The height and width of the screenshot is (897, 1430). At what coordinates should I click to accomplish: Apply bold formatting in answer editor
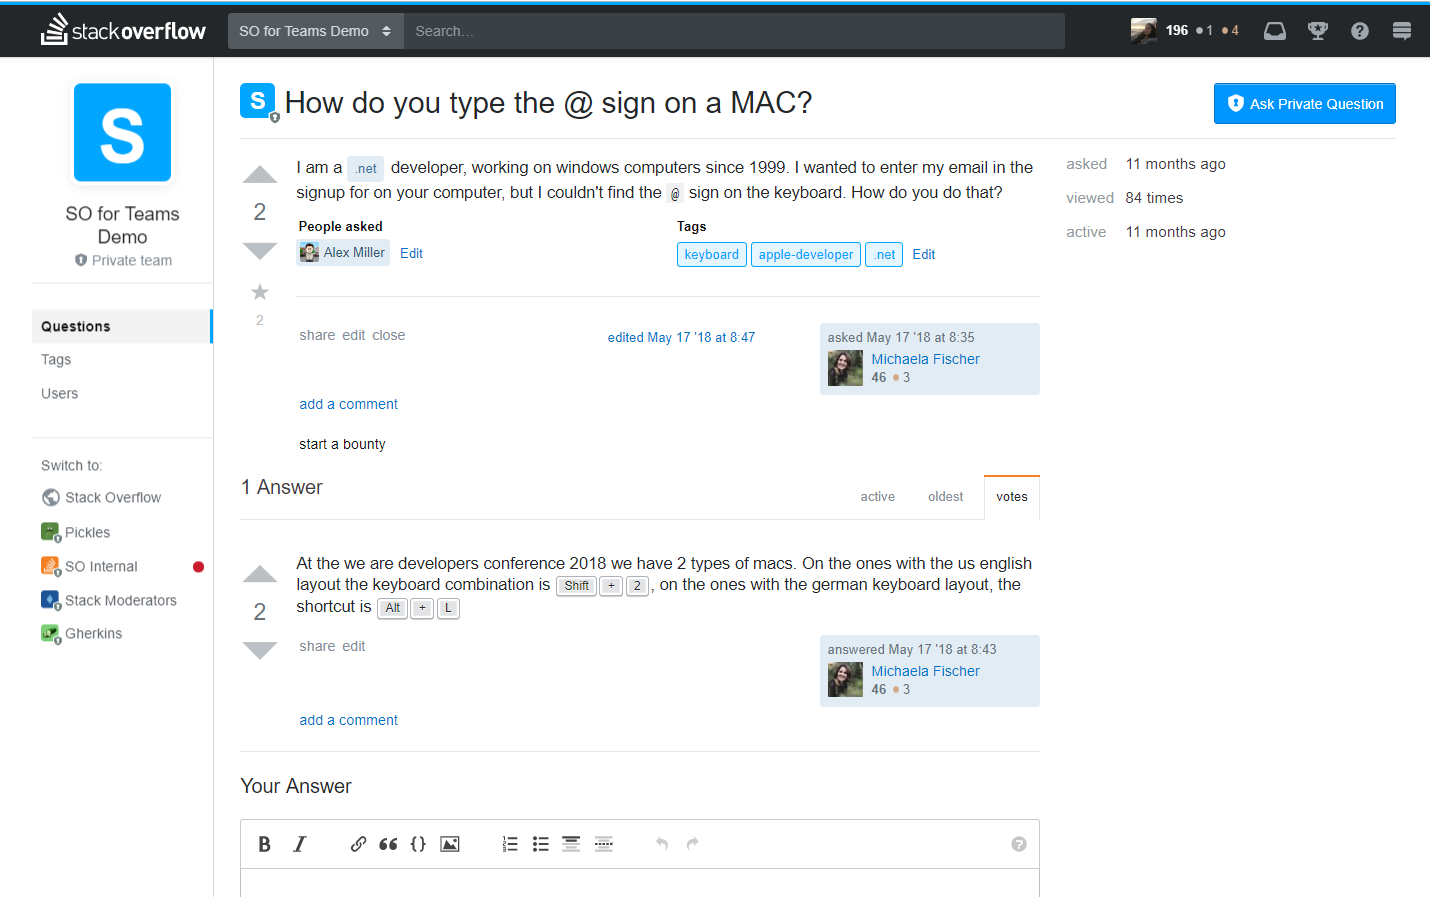pos(265,844)
